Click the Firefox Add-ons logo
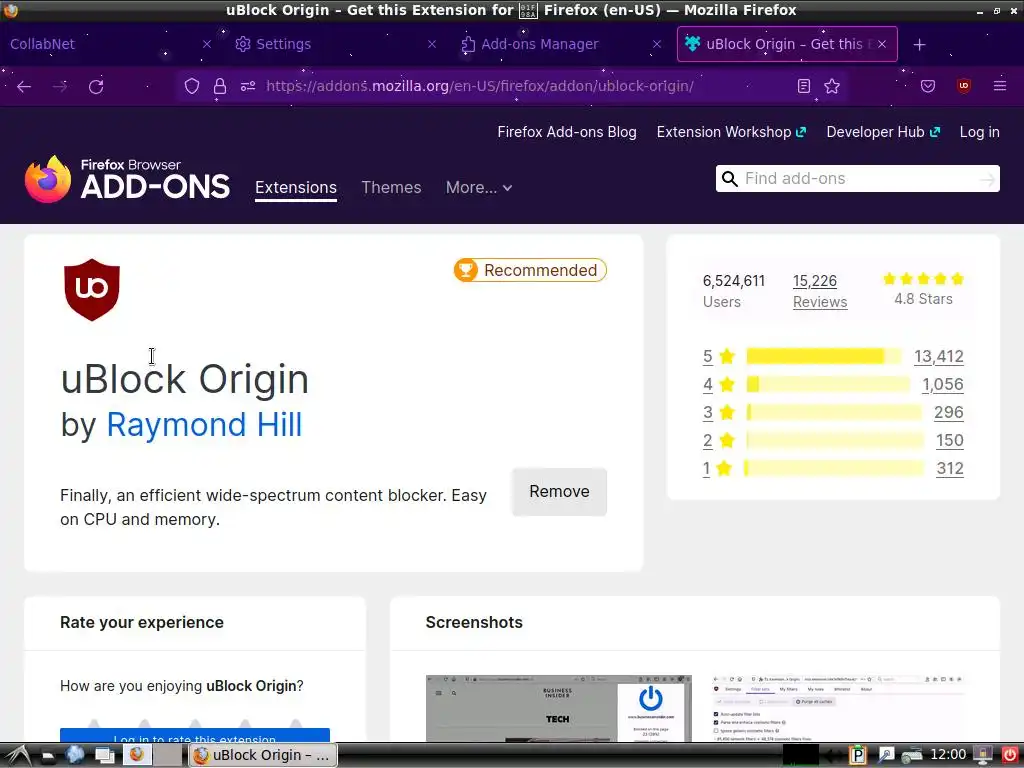1024x768 pixels. click(x=127, y=179)
